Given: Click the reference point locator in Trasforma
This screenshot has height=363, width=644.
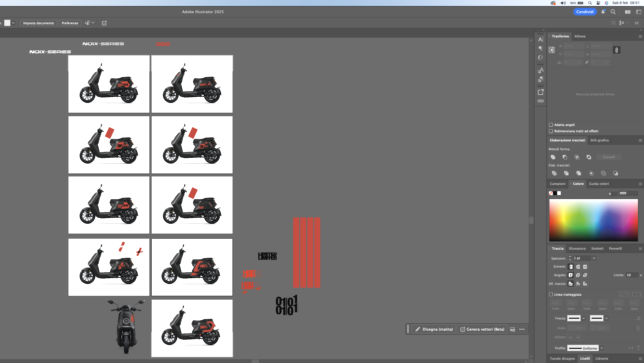Looking at the screenshot, I should point(552,50).
